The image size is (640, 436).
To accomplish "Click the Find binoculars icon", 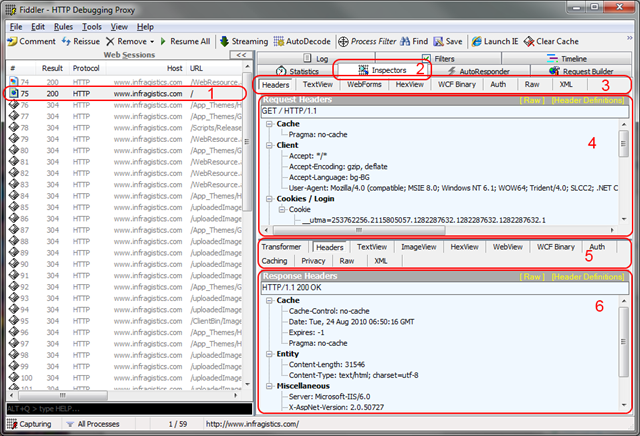I will pos(405,41).
